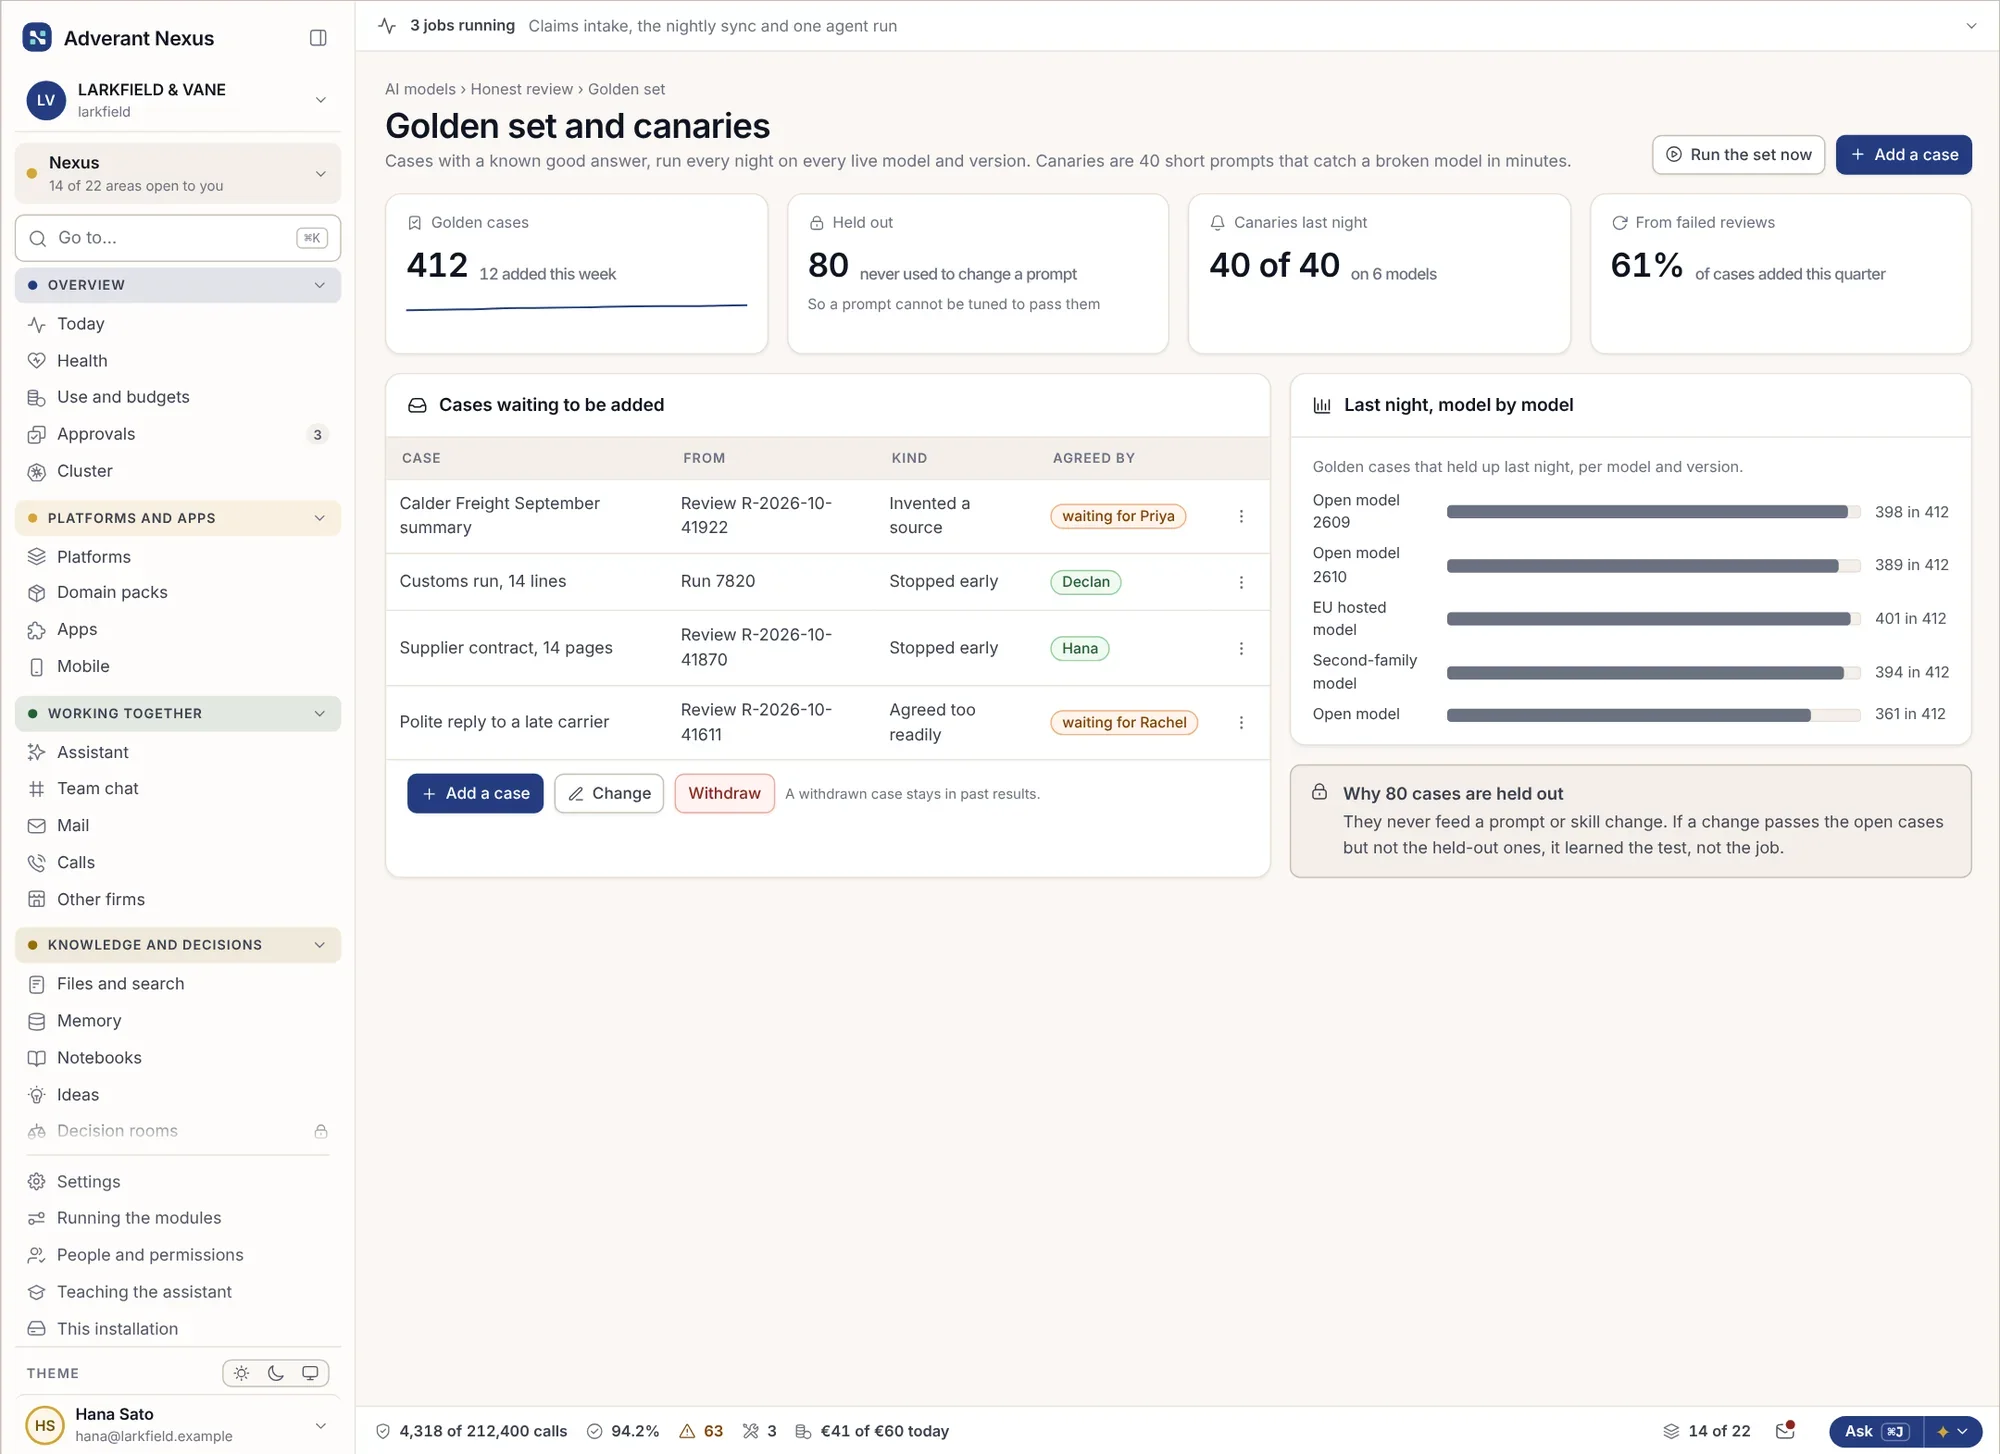Click the Change button

(609, 793)
